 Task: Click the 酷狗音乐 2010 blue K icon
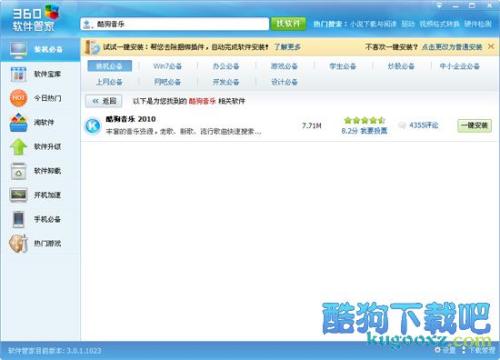pos(93,126)
